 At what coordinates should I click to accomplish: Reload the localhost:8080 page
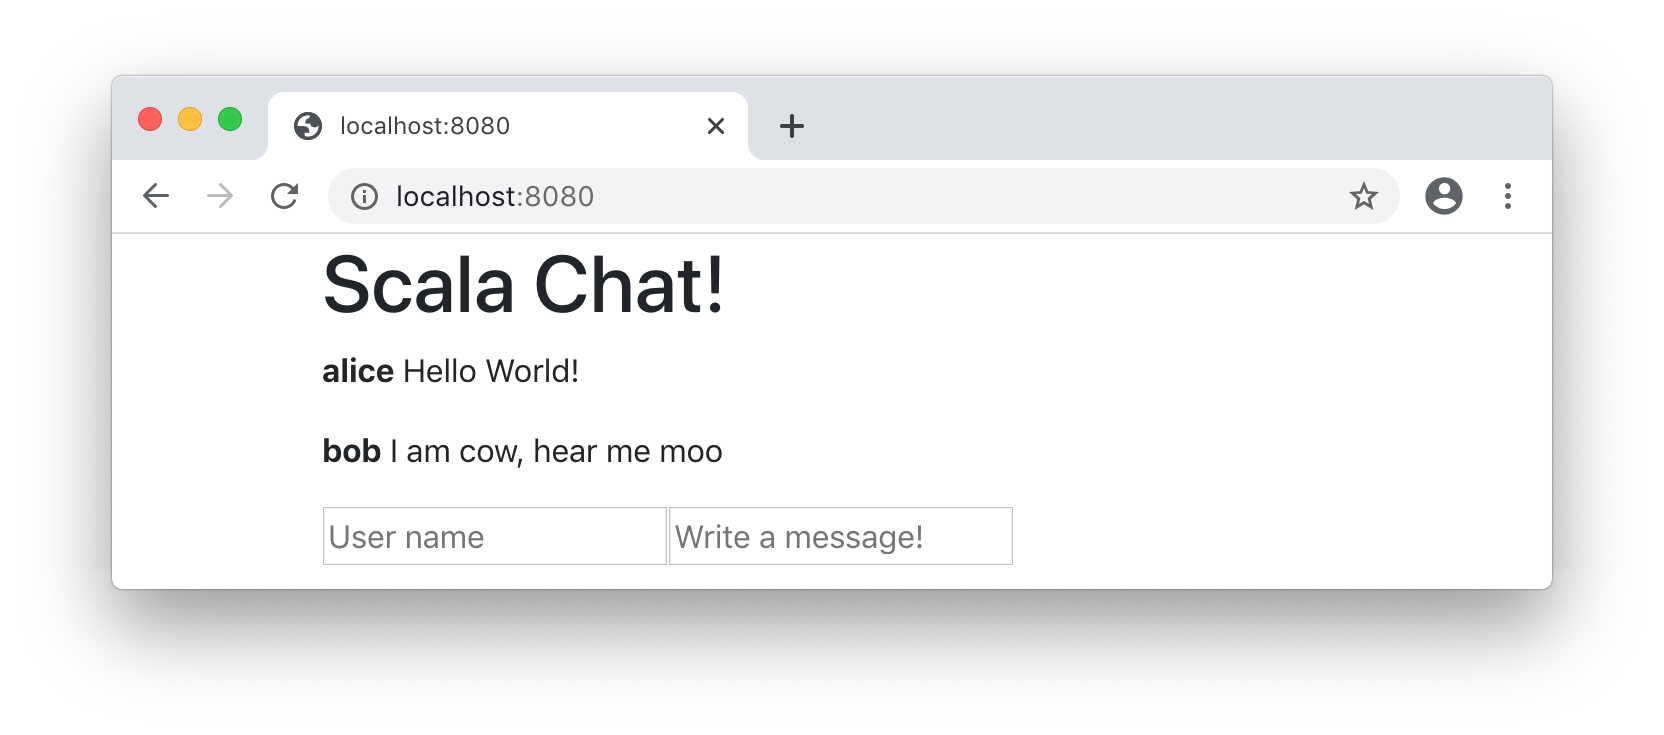[x=285, y=196]
